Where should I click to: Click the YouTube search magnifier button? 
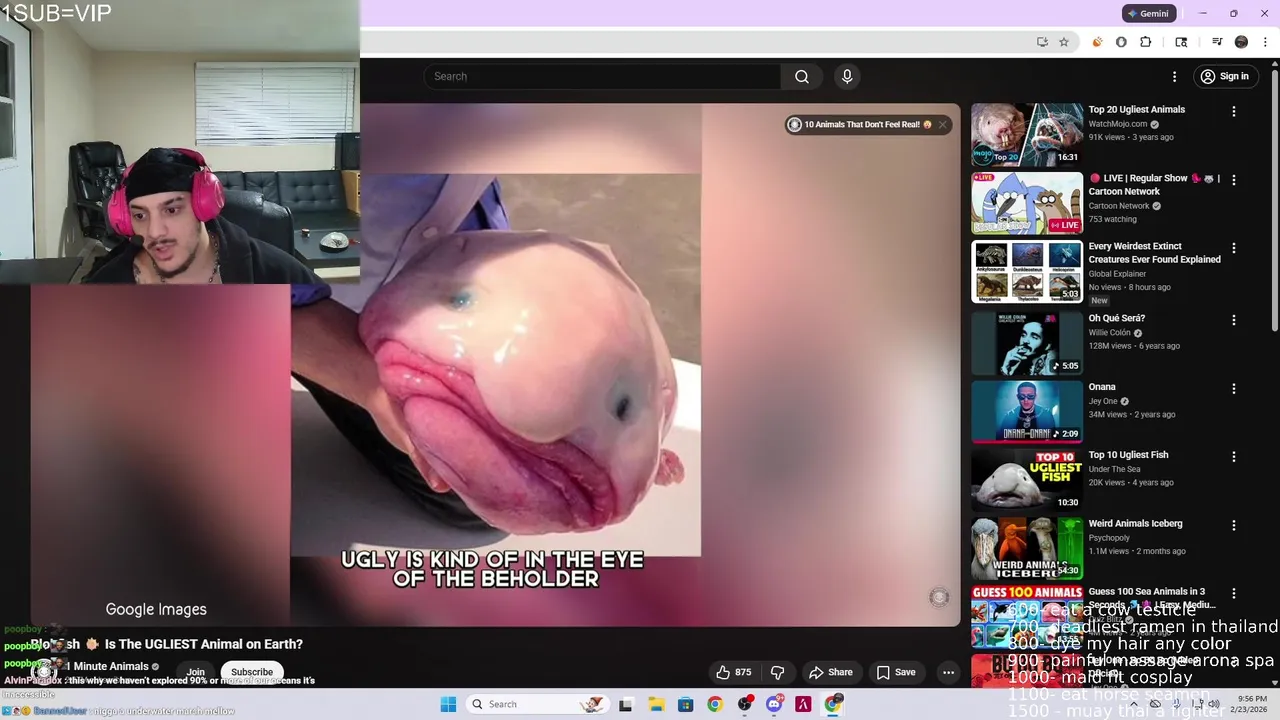pyautogui.click(x=802, y=76)
